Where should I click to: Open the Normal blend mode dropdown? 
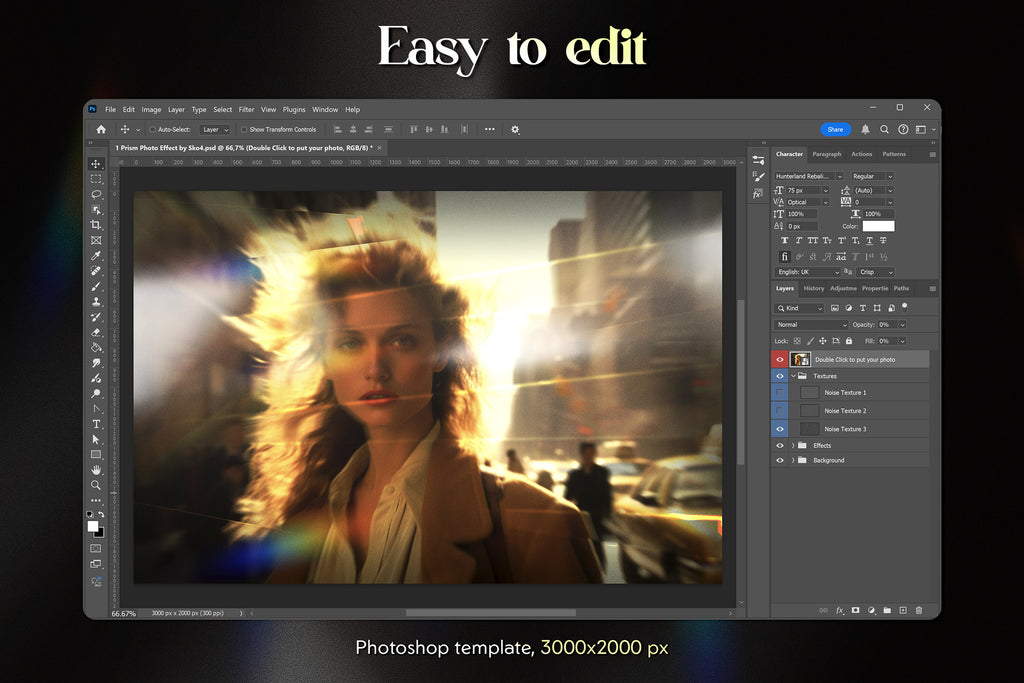pyautogui.click(x=812, y=325)
